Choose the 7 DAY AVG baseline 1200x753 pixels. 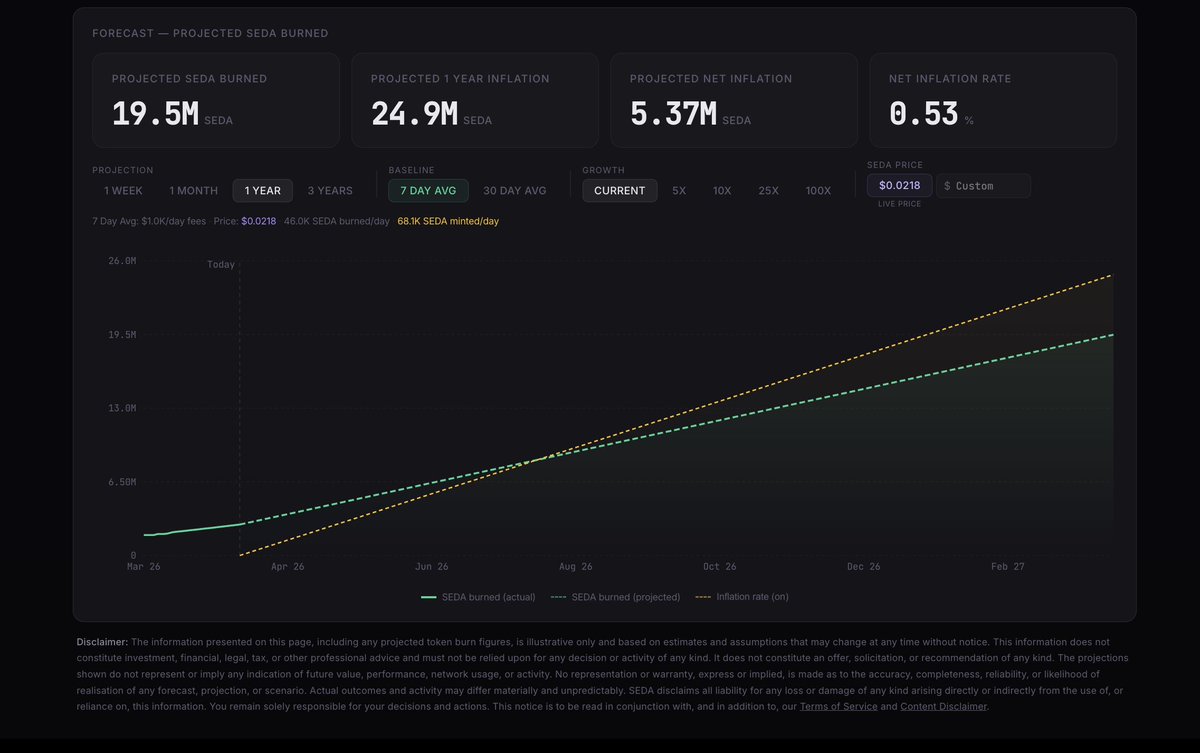(428, 191)
